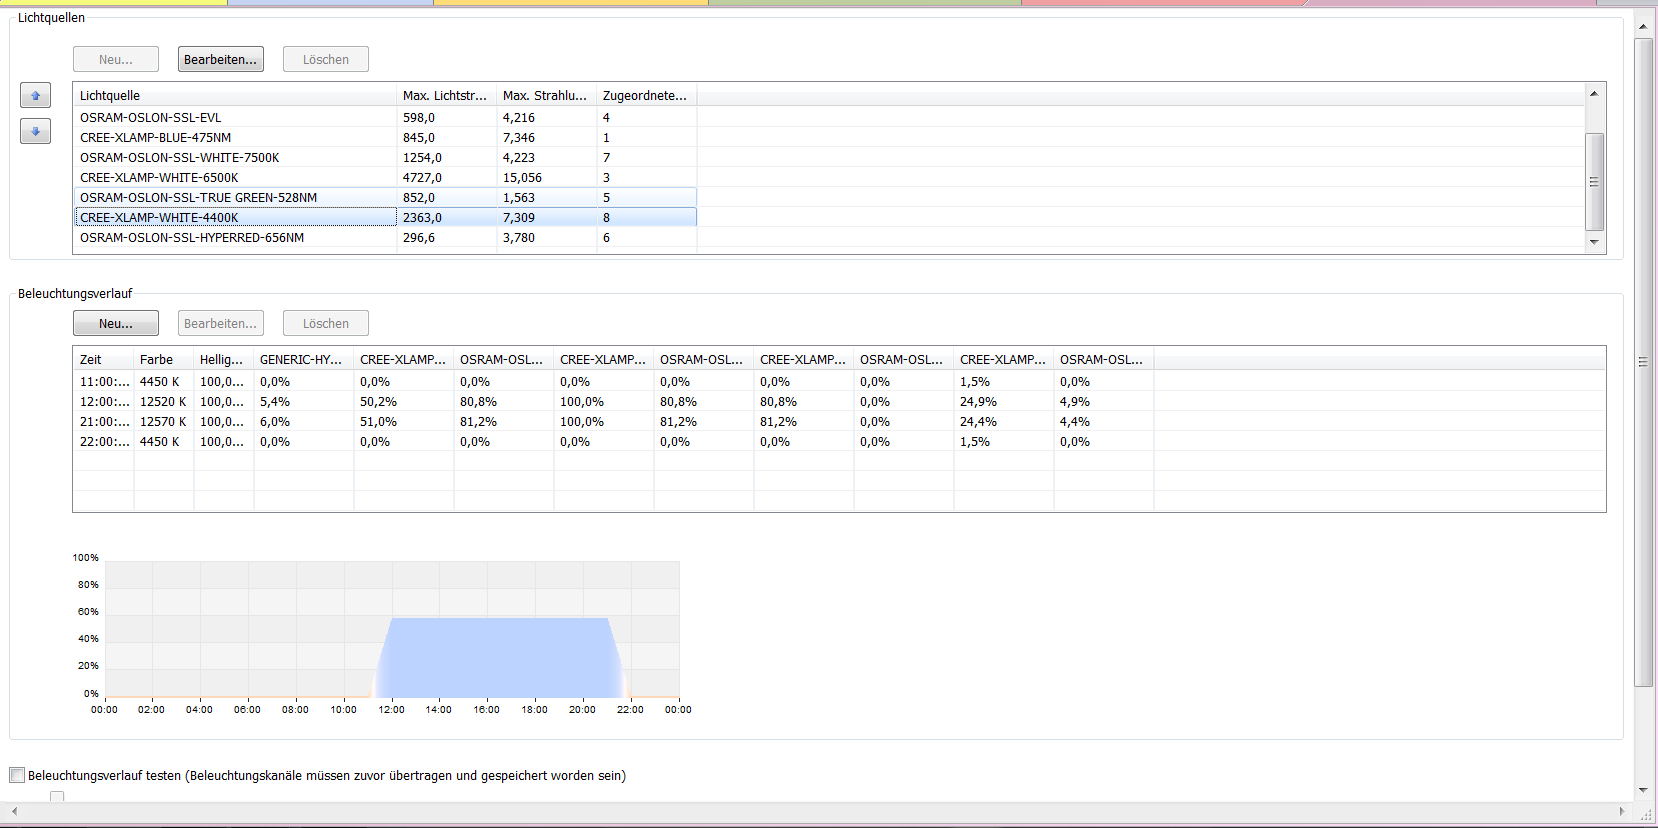The image size is (1658, 828).
Task: Open Bearbeiten in the Lichtquellen section
Action: coord(220,60)
